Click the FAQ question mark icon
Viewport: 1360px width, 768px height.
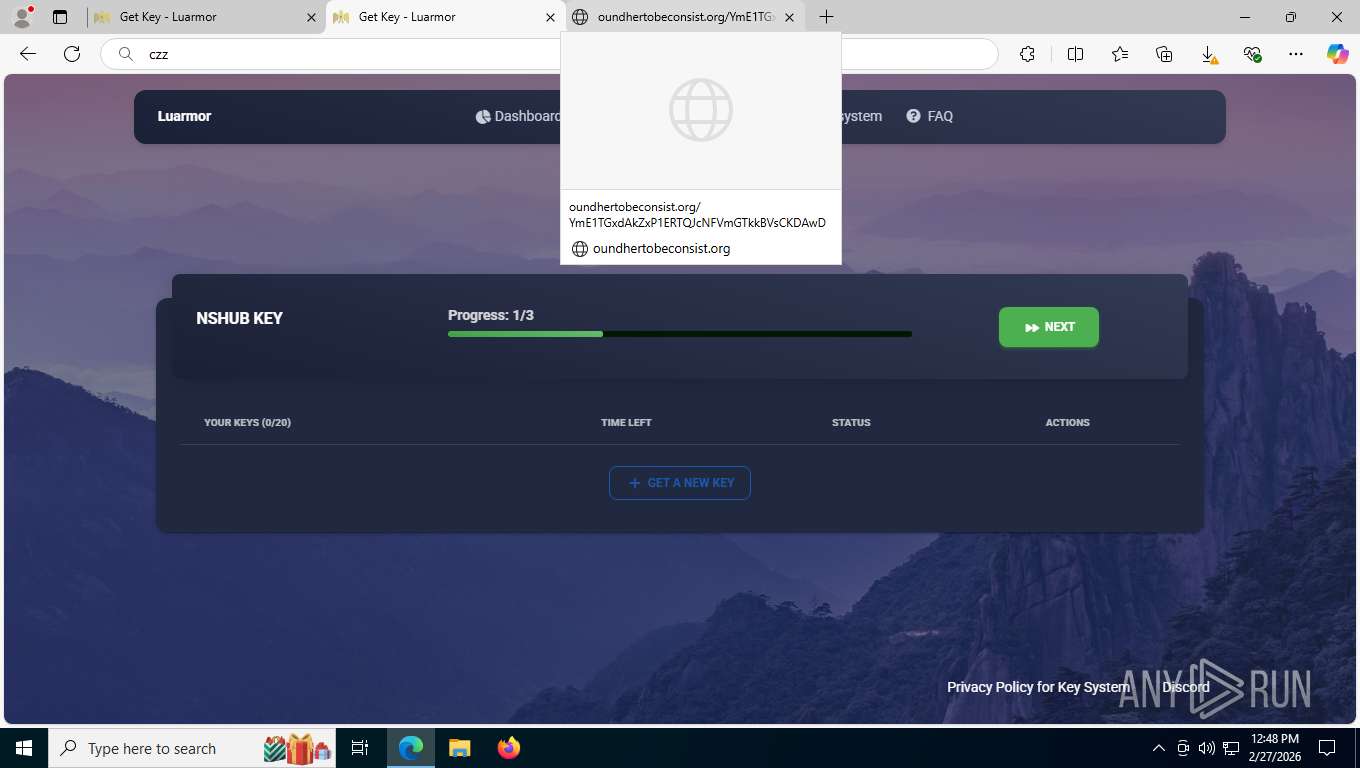913,116
